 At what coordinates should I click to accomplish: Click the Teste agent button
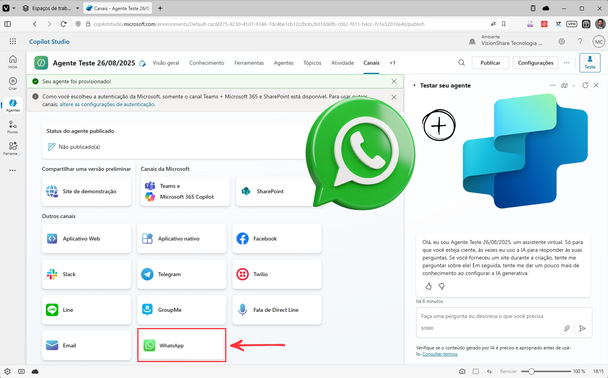click(590, 62)
